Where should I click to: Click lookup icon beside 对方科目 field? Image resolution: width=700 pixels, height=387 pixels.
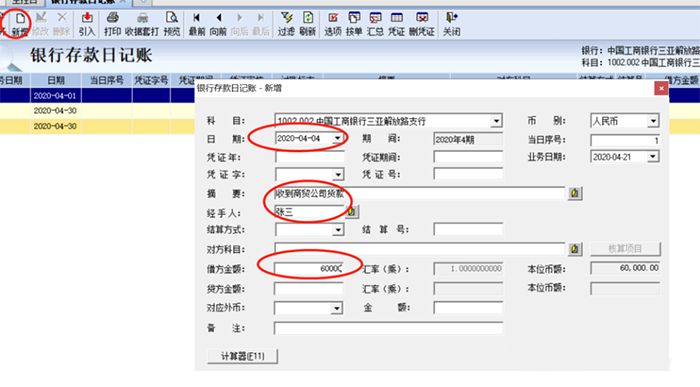point(575,249)
